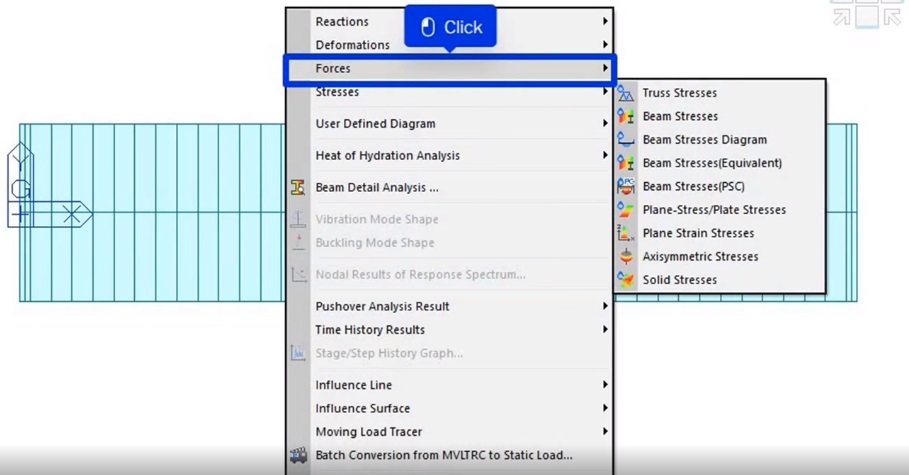
Task: Expand the Time History Results arrow
Action: pos(605,329)
